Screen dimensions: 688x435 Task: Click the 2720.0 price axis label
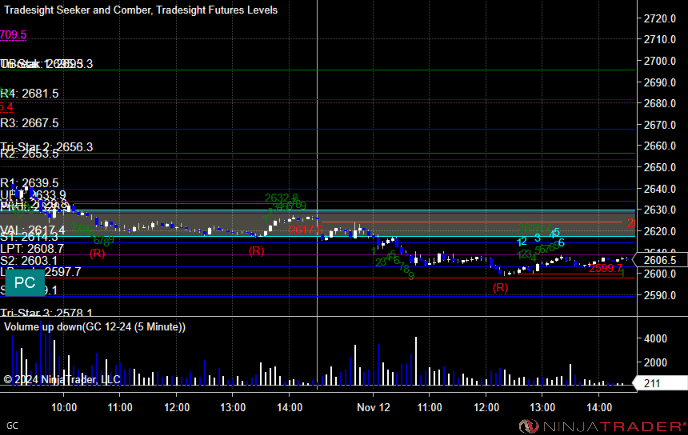[x=659, y=18]
